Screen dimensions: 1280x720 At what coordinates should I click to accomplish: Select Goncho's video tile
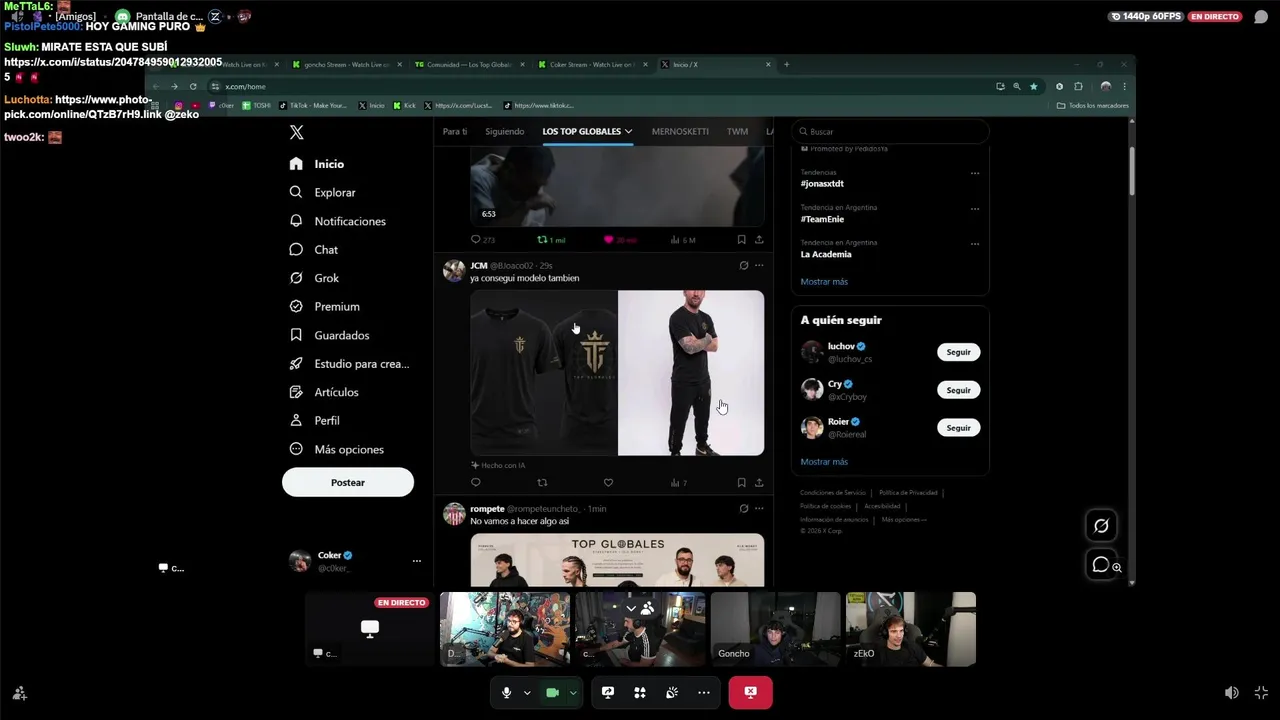click(775, 629)
